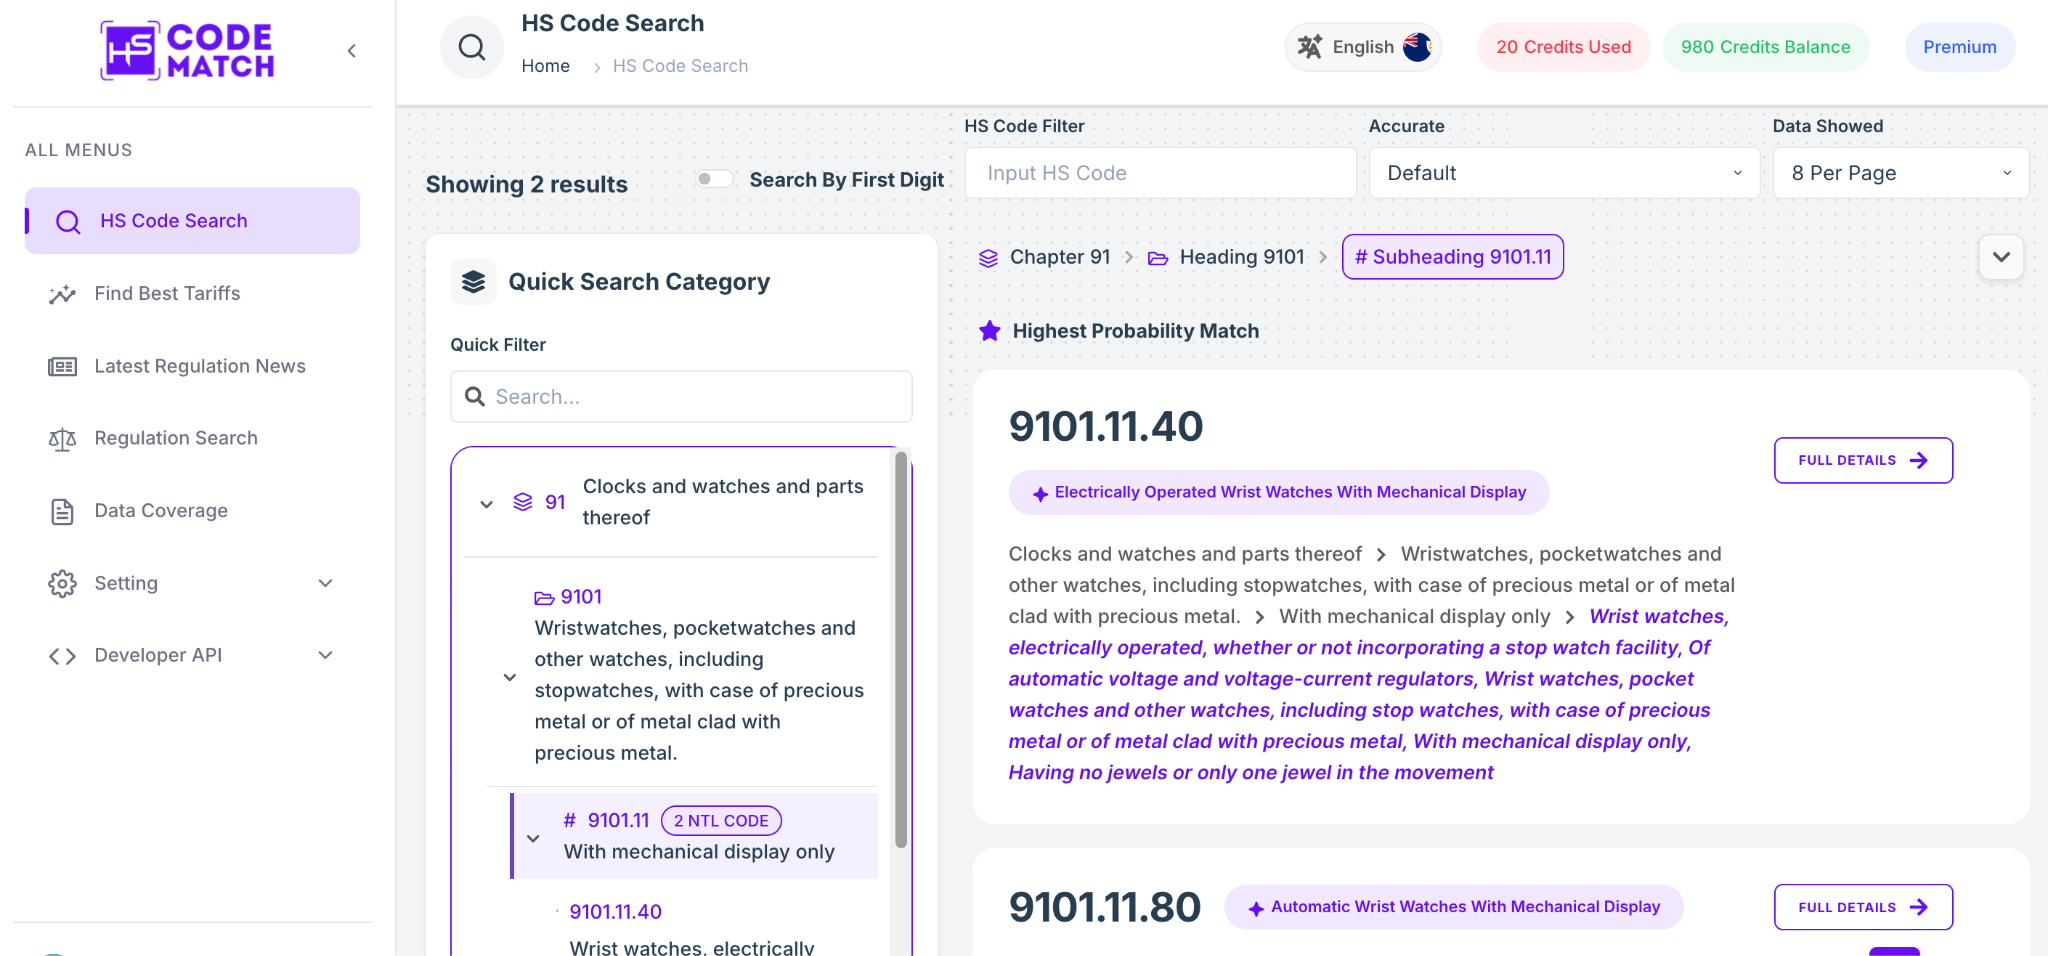Open FULL DETAILS for 9101.11.80
Viewport: 2048px width, 956px height.
pos(1863,907)
